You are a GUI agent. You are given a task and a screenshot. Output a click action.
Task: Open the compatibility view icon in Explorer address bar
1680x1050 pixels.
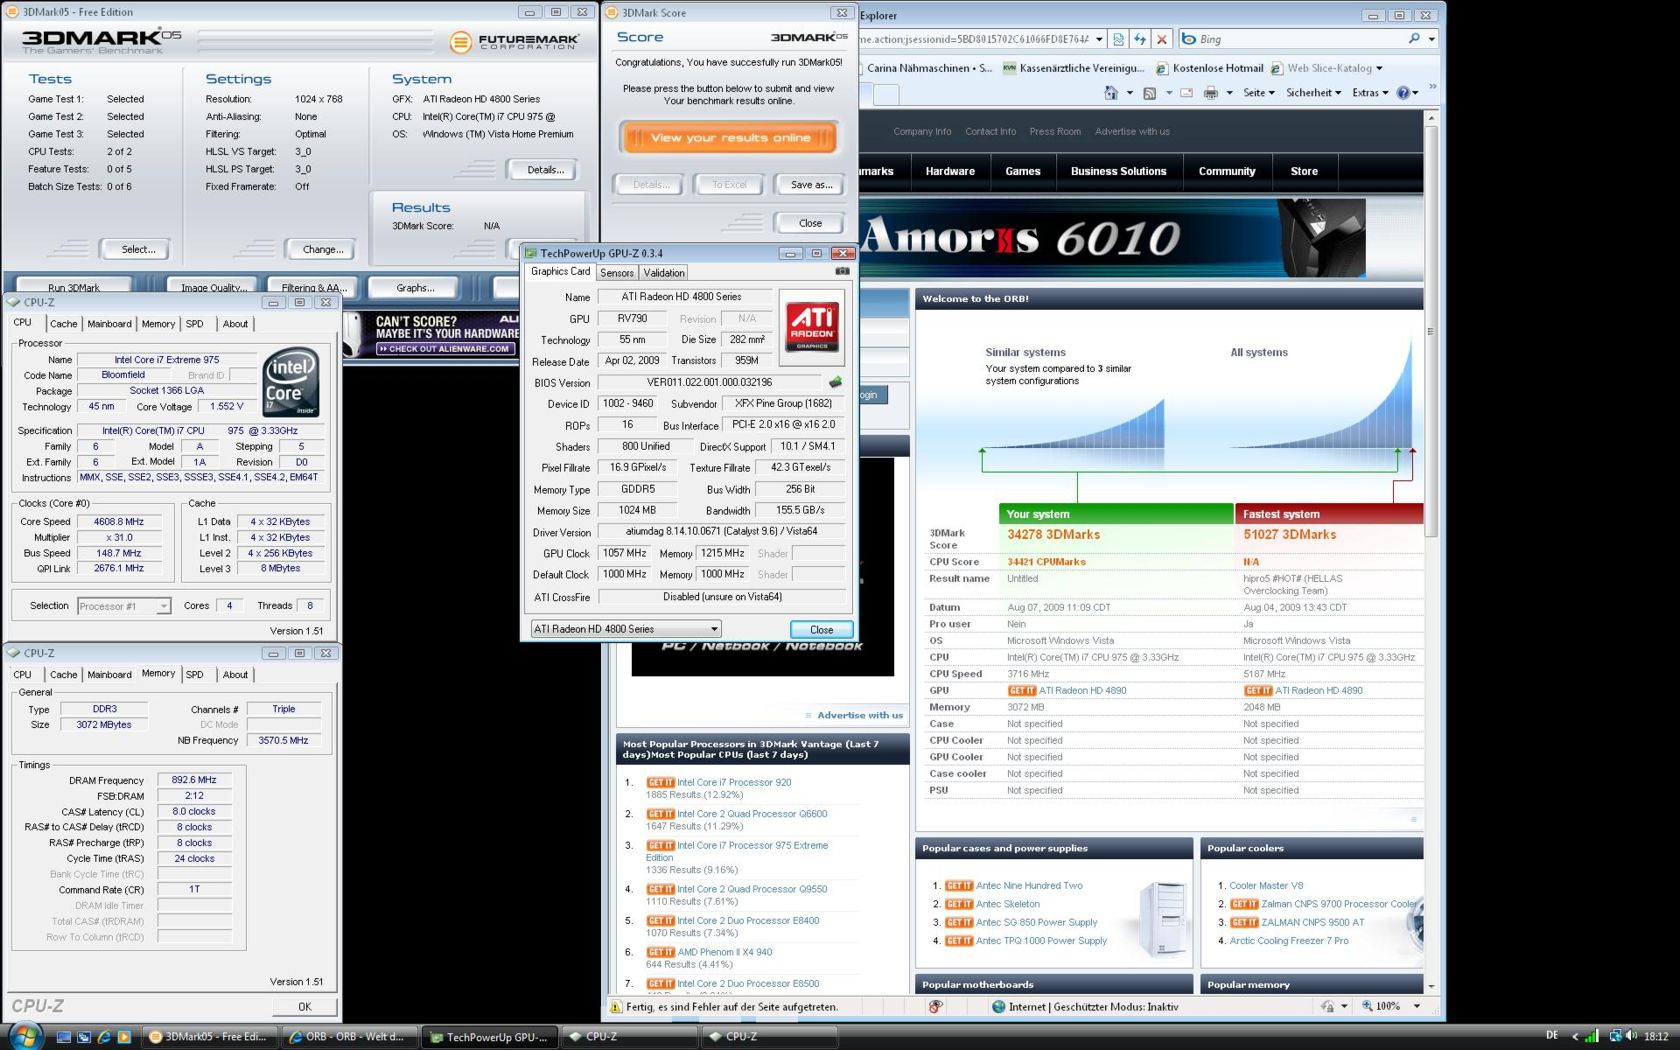(1119, 39)
